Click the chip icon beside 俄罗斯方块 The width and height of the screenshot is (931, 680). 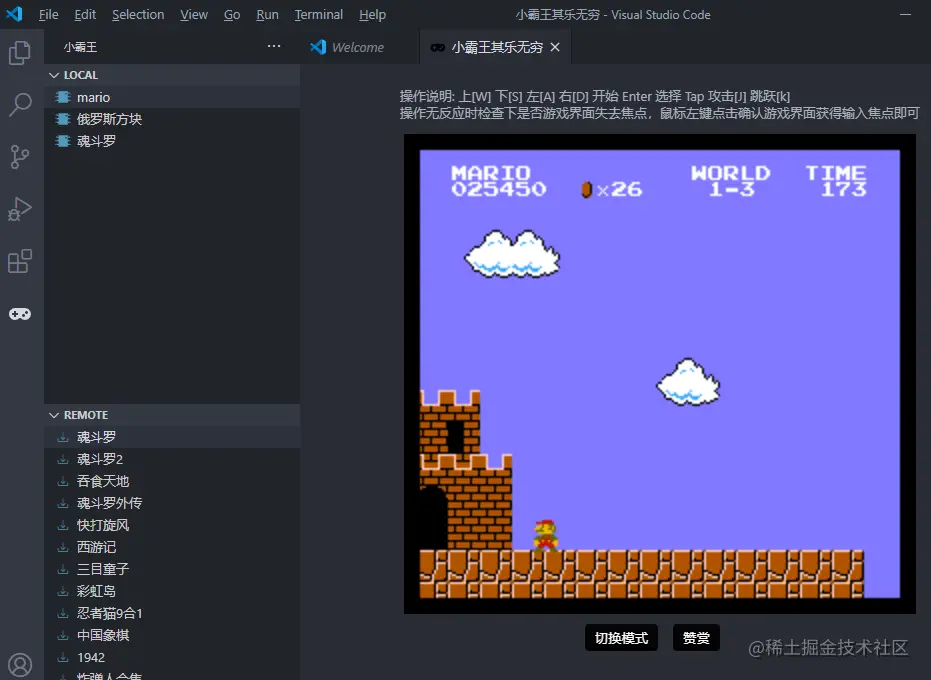62,119
